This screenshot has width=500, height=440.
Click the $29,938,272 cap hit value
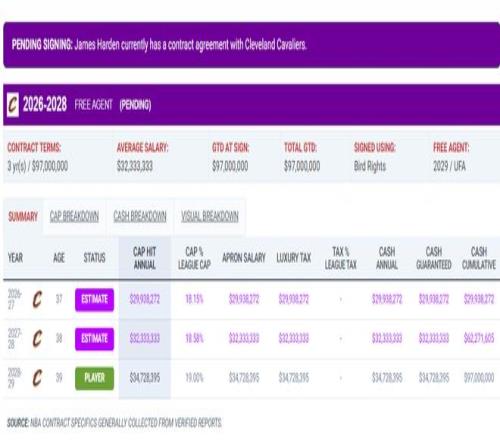point(145,299)
